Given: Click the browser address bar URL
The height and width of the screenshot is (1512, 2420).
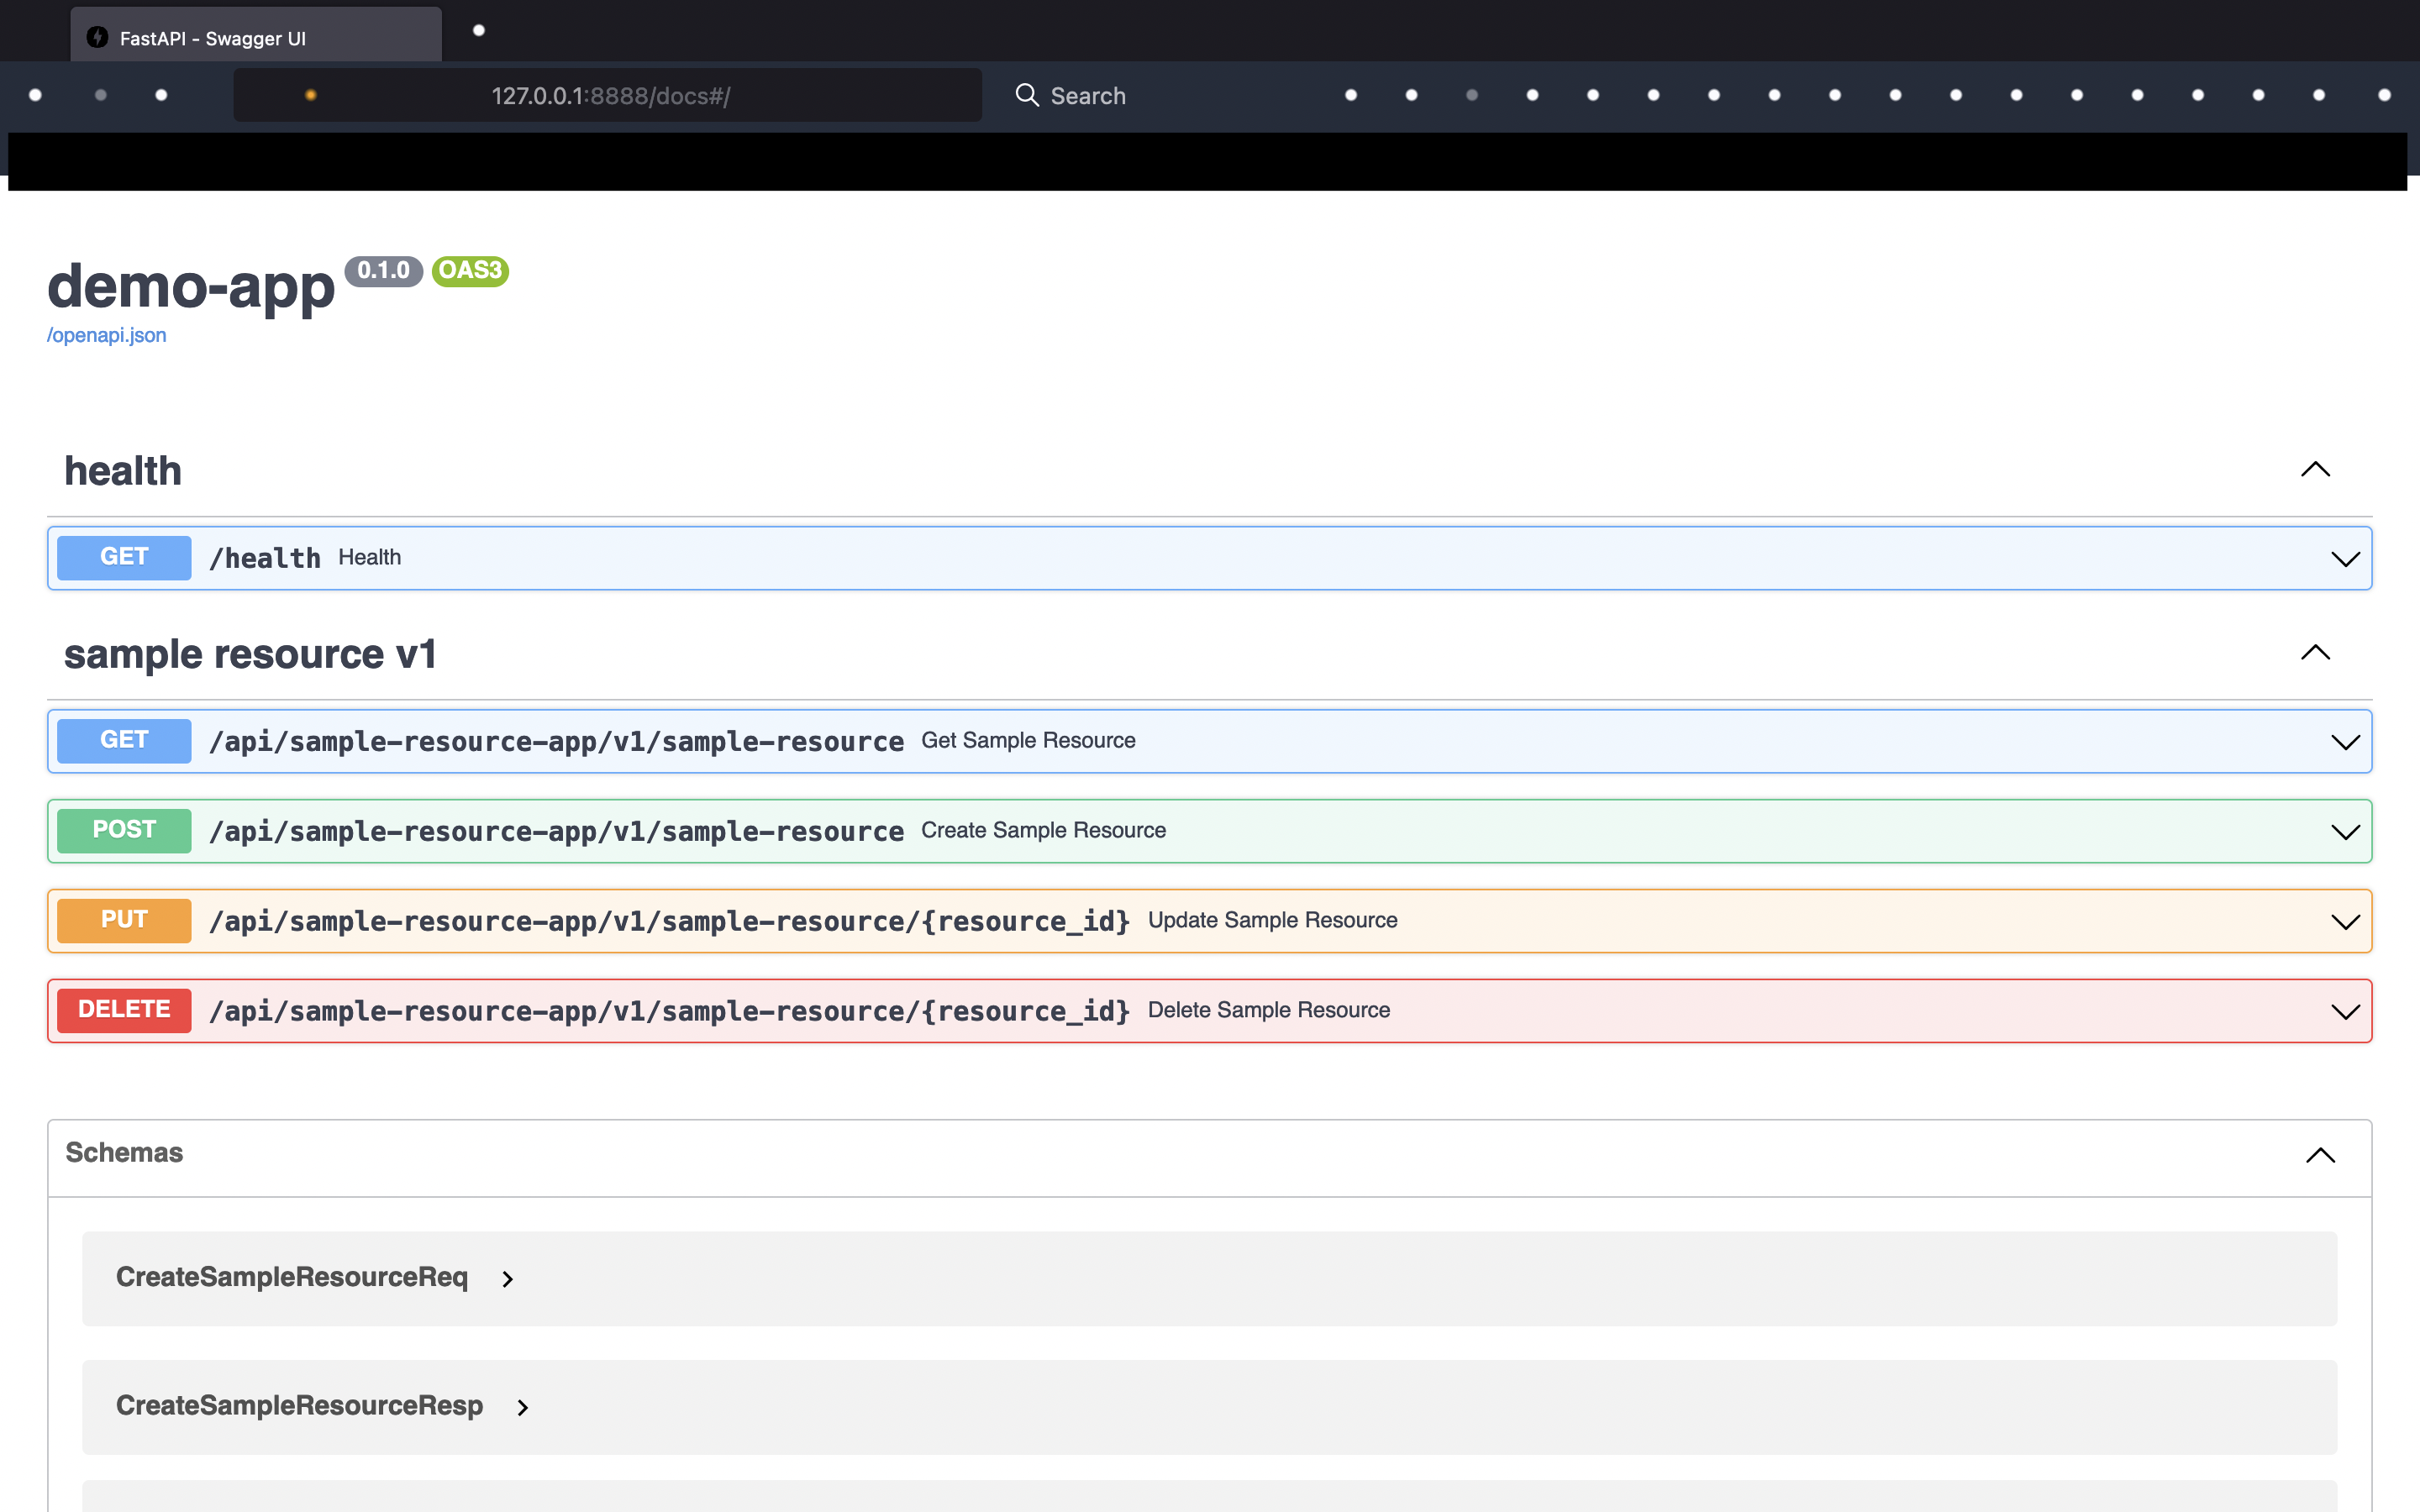Looking at the screenshot, I should (x=610, y=96).
